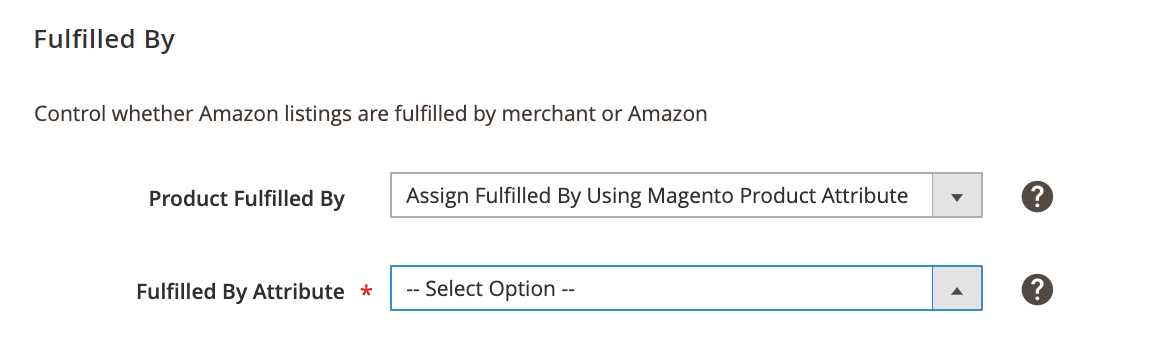Collapse the Fulfilled By Attribute arrow button

(957, 289)
